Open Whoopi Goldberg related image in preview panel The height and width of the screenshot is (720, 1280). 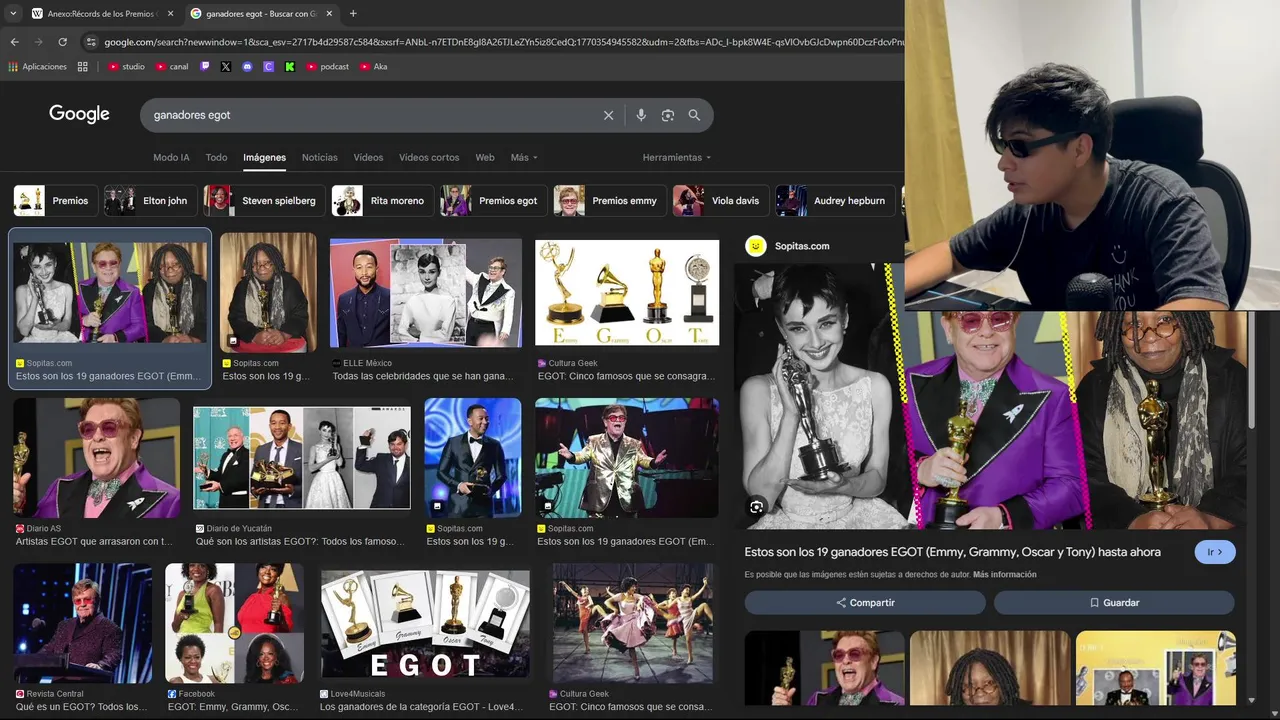tap(990, 668)
